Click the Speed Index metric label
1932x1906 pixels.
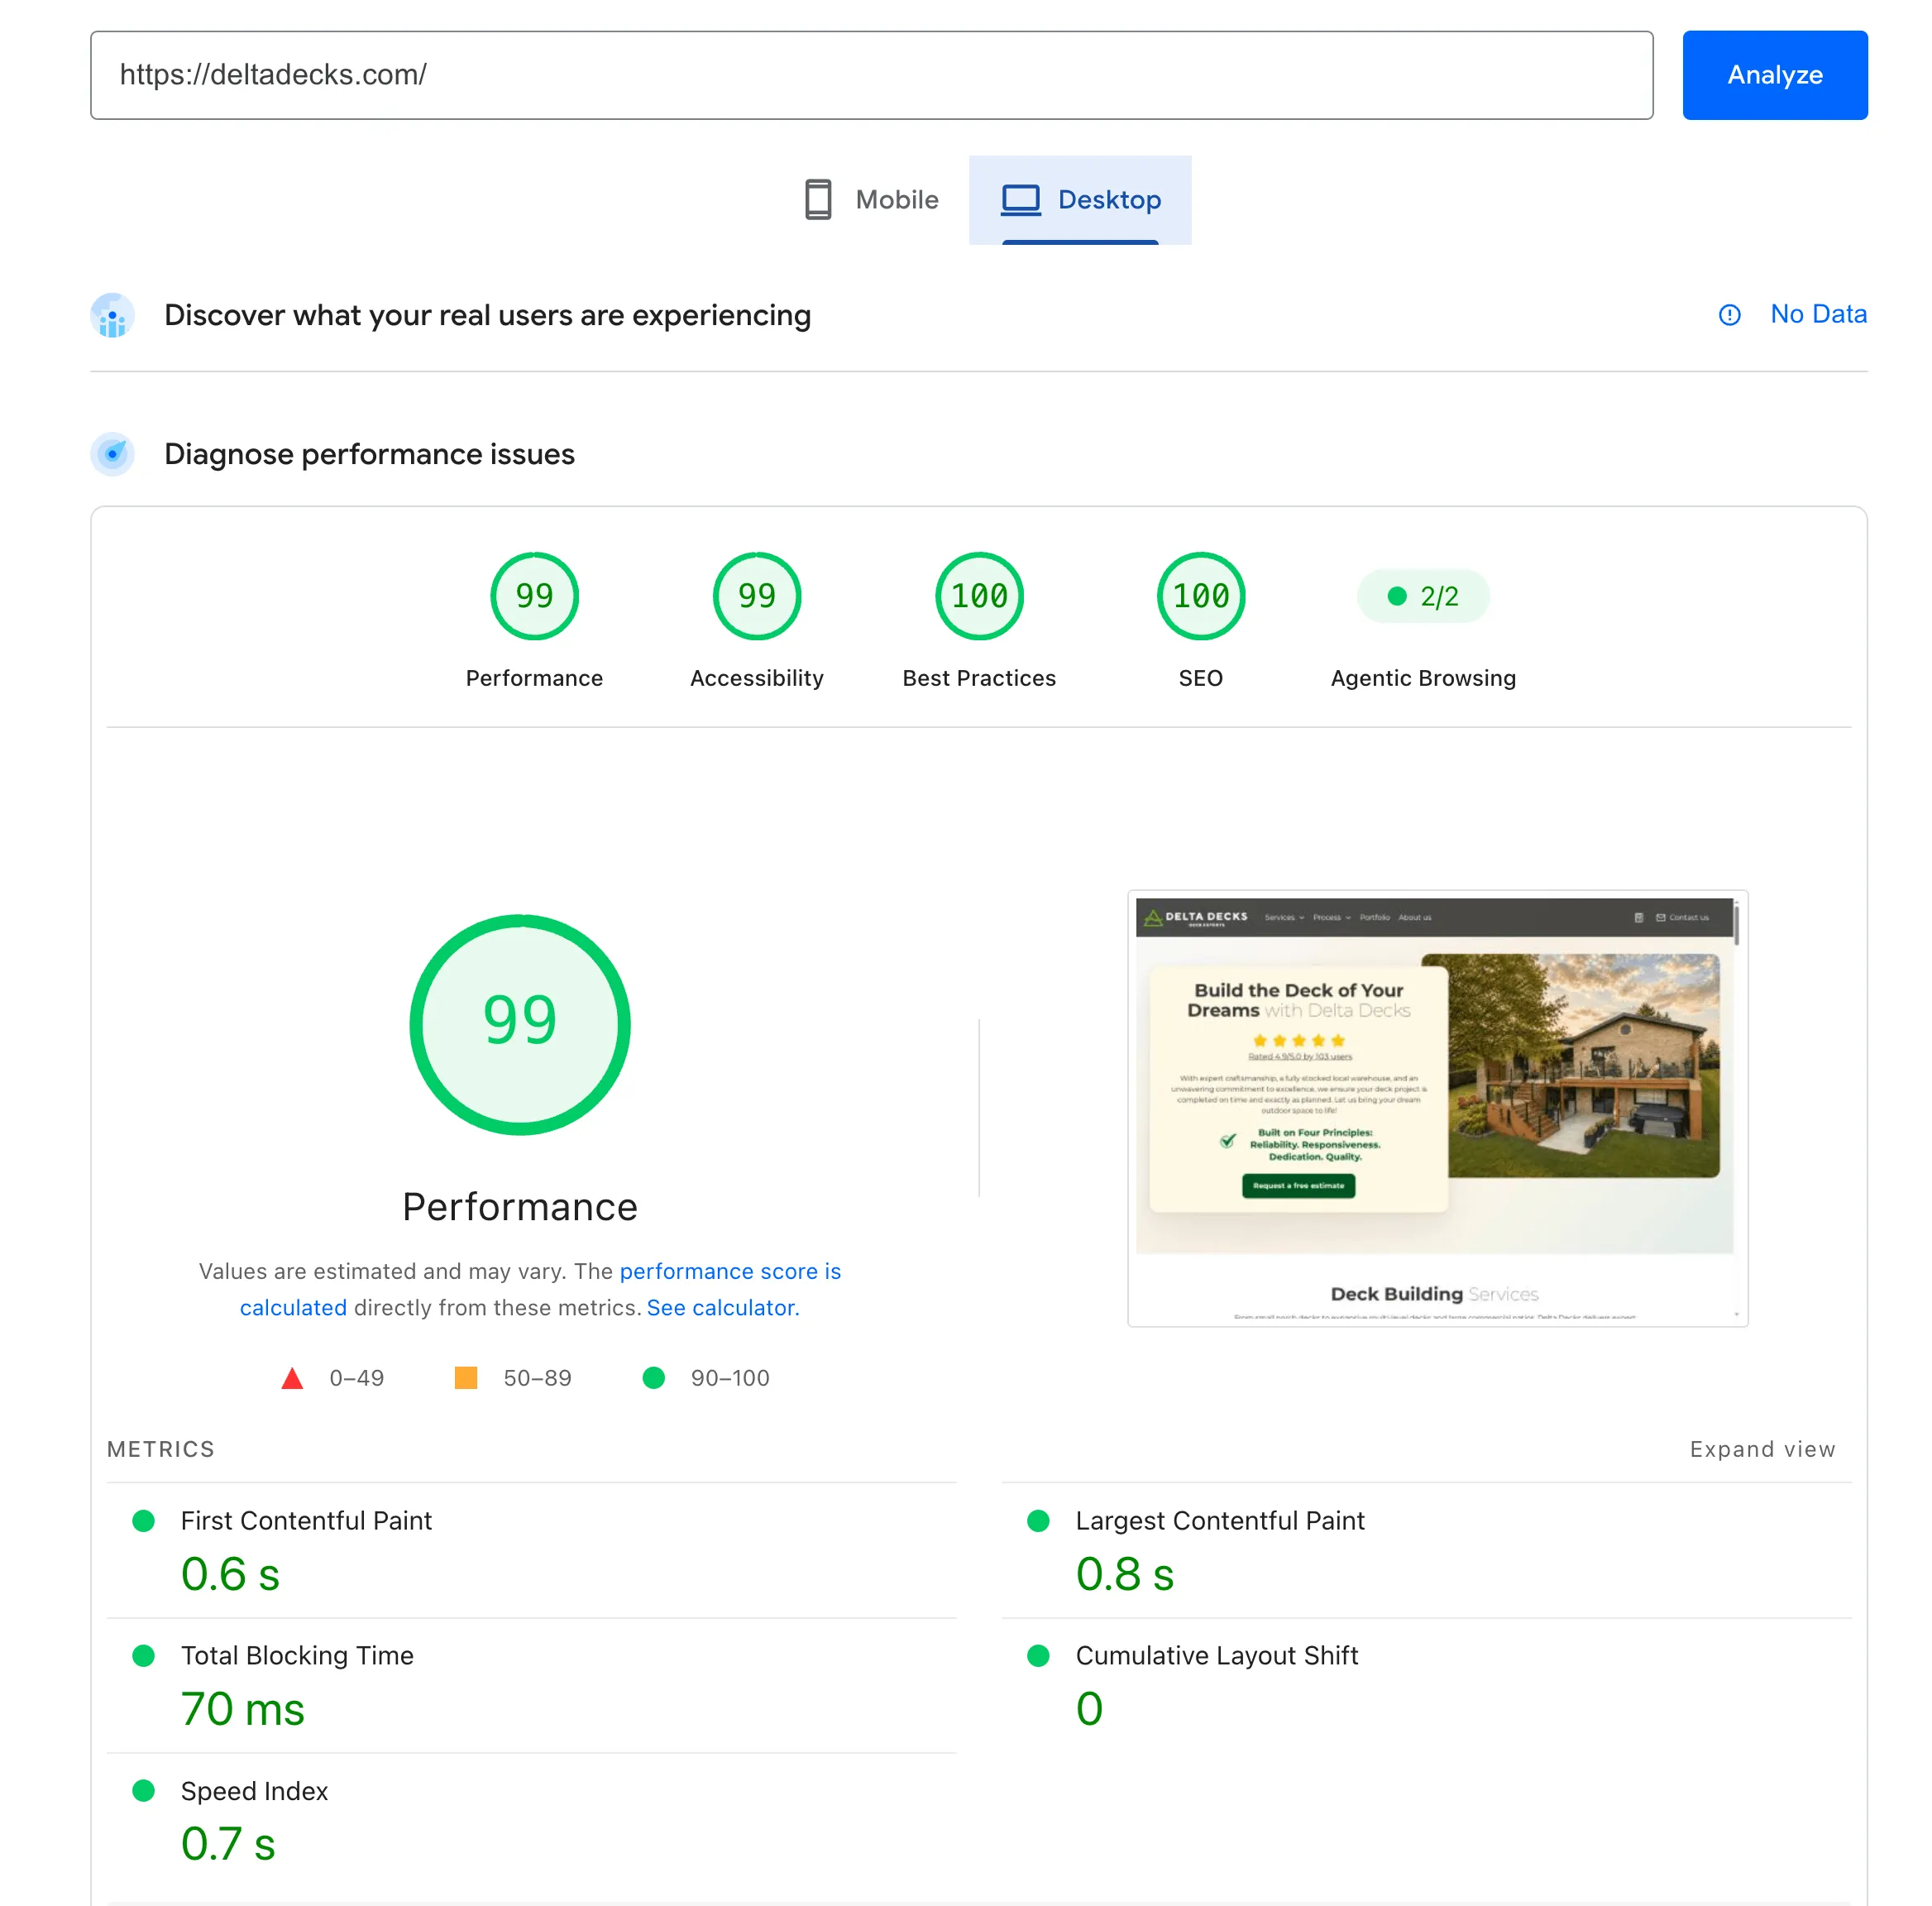click(x=254, y=1790)
